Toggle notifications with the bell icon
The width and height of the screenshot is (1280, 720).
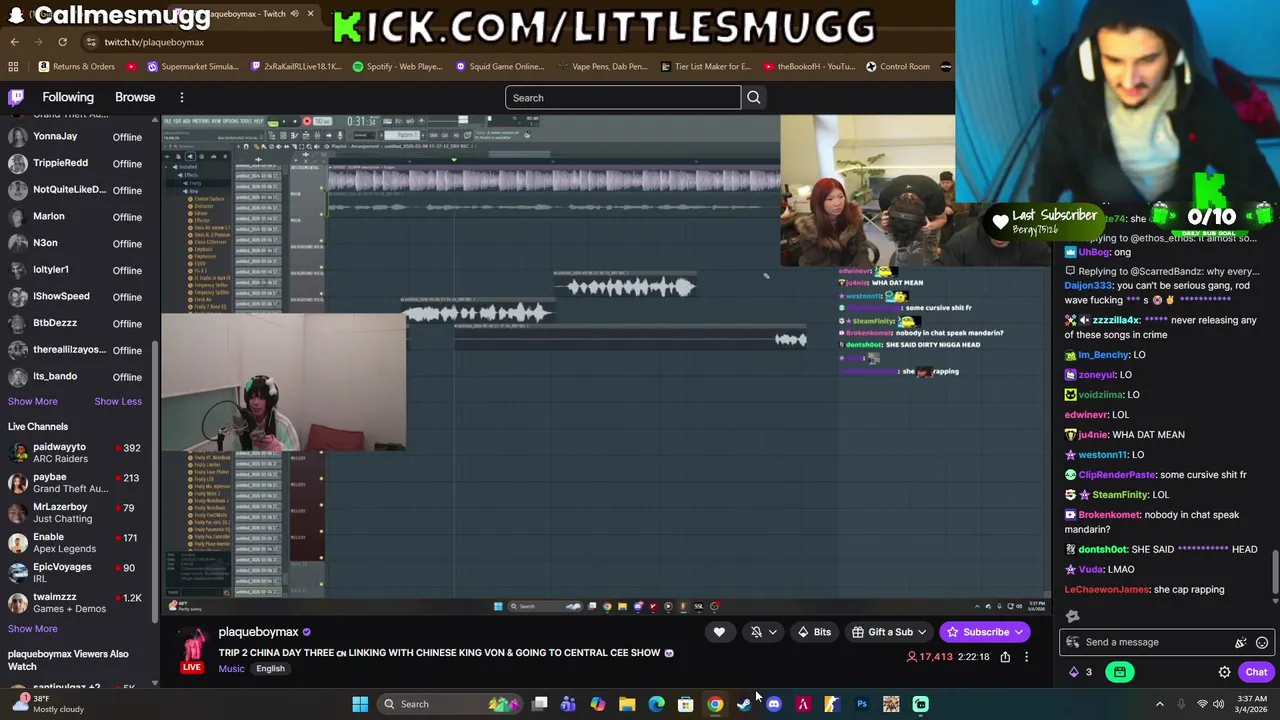pos(757,632)
